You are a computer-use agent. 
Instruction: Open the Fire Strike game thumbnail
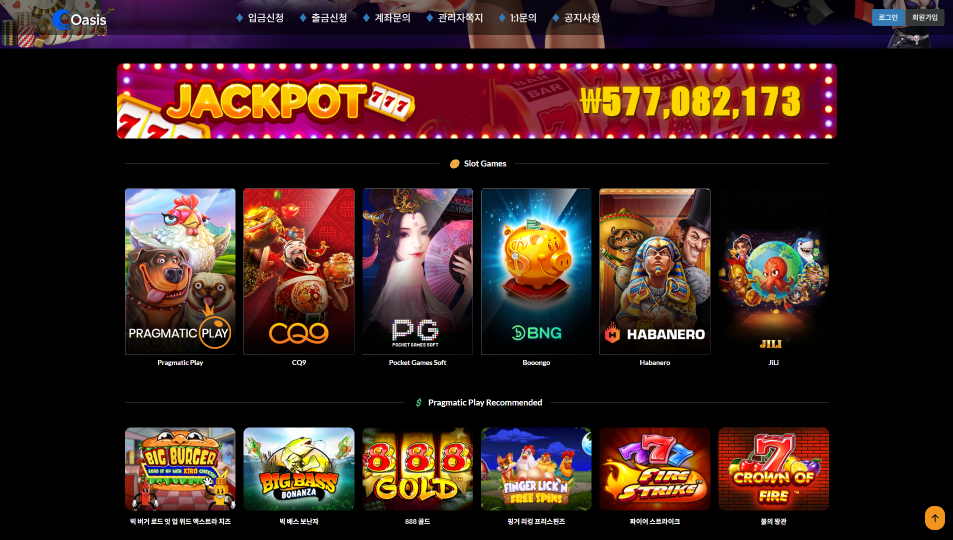click(x=655, y=469)
